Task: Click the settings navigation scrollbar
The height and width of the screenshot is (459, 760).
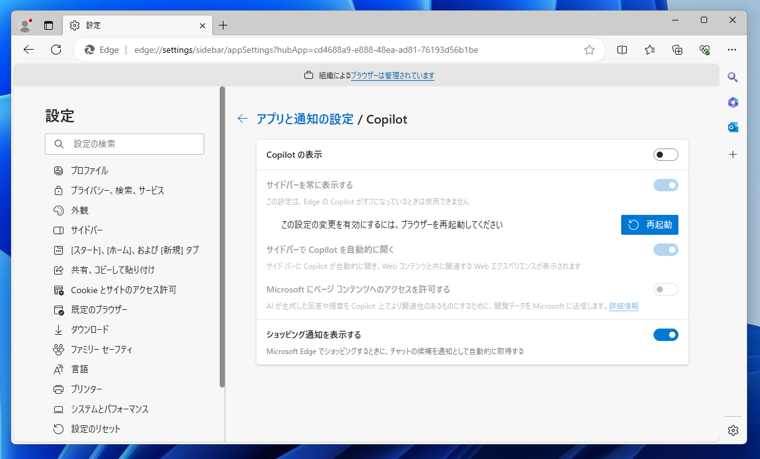Action: (x=222, y=237)
